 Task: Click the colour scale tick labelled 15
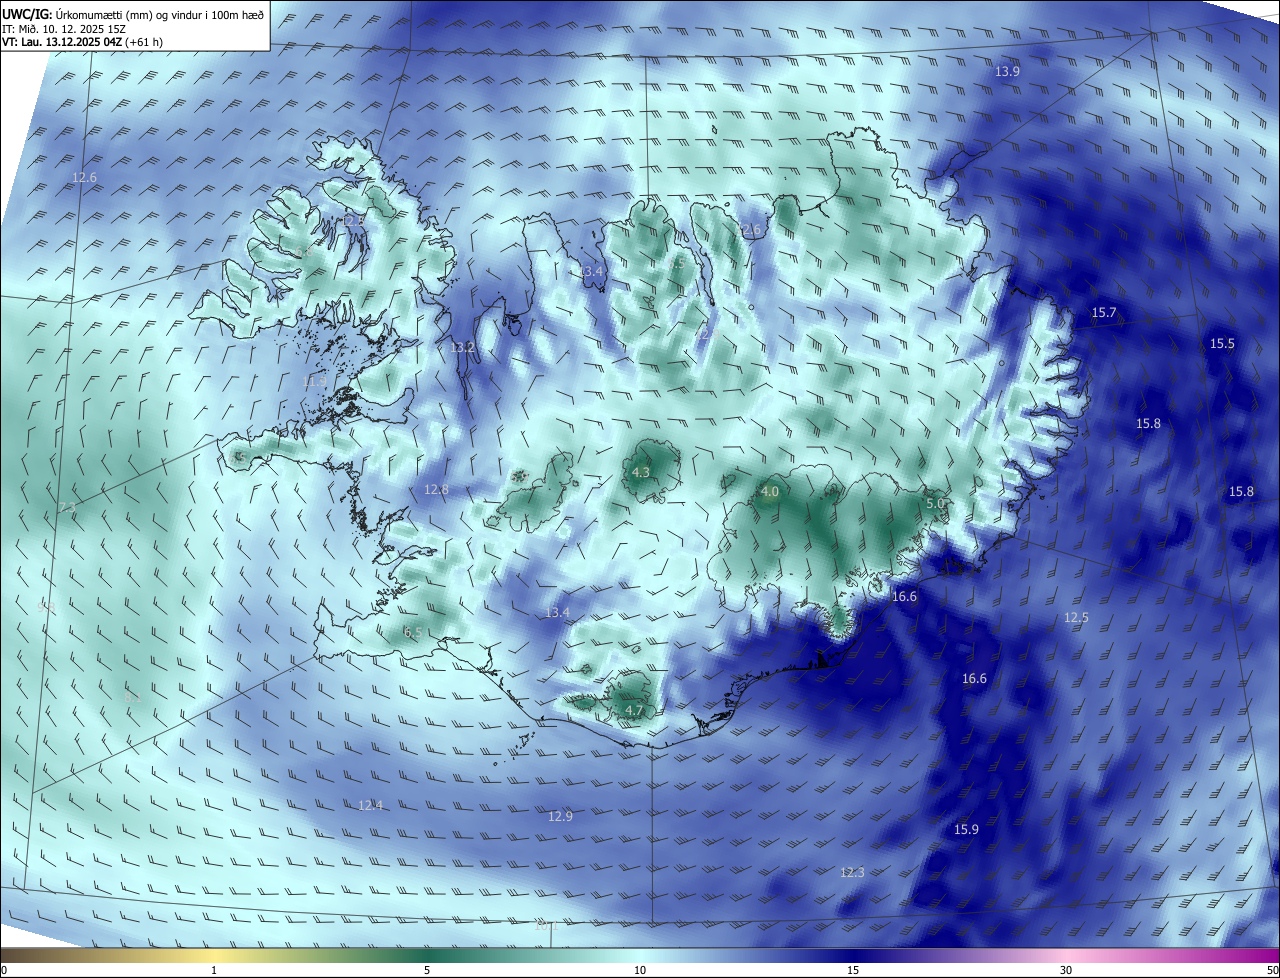point(853,970)
